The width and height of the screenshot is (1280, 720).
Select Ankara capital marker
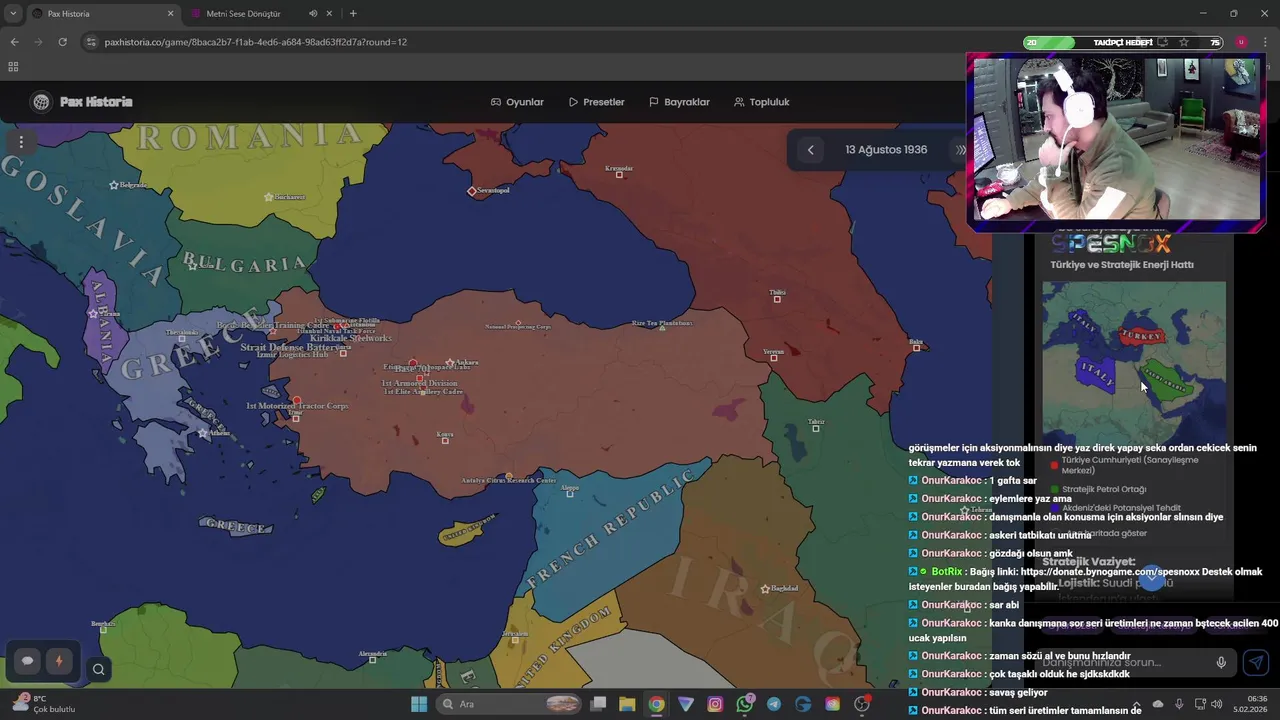(x=451, y=362)
